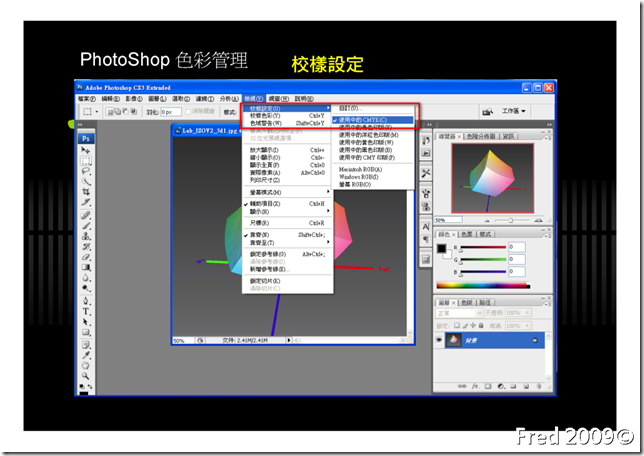Select the Crop tool
Viewport: 644px width, 456px height.
click(86, 191)
